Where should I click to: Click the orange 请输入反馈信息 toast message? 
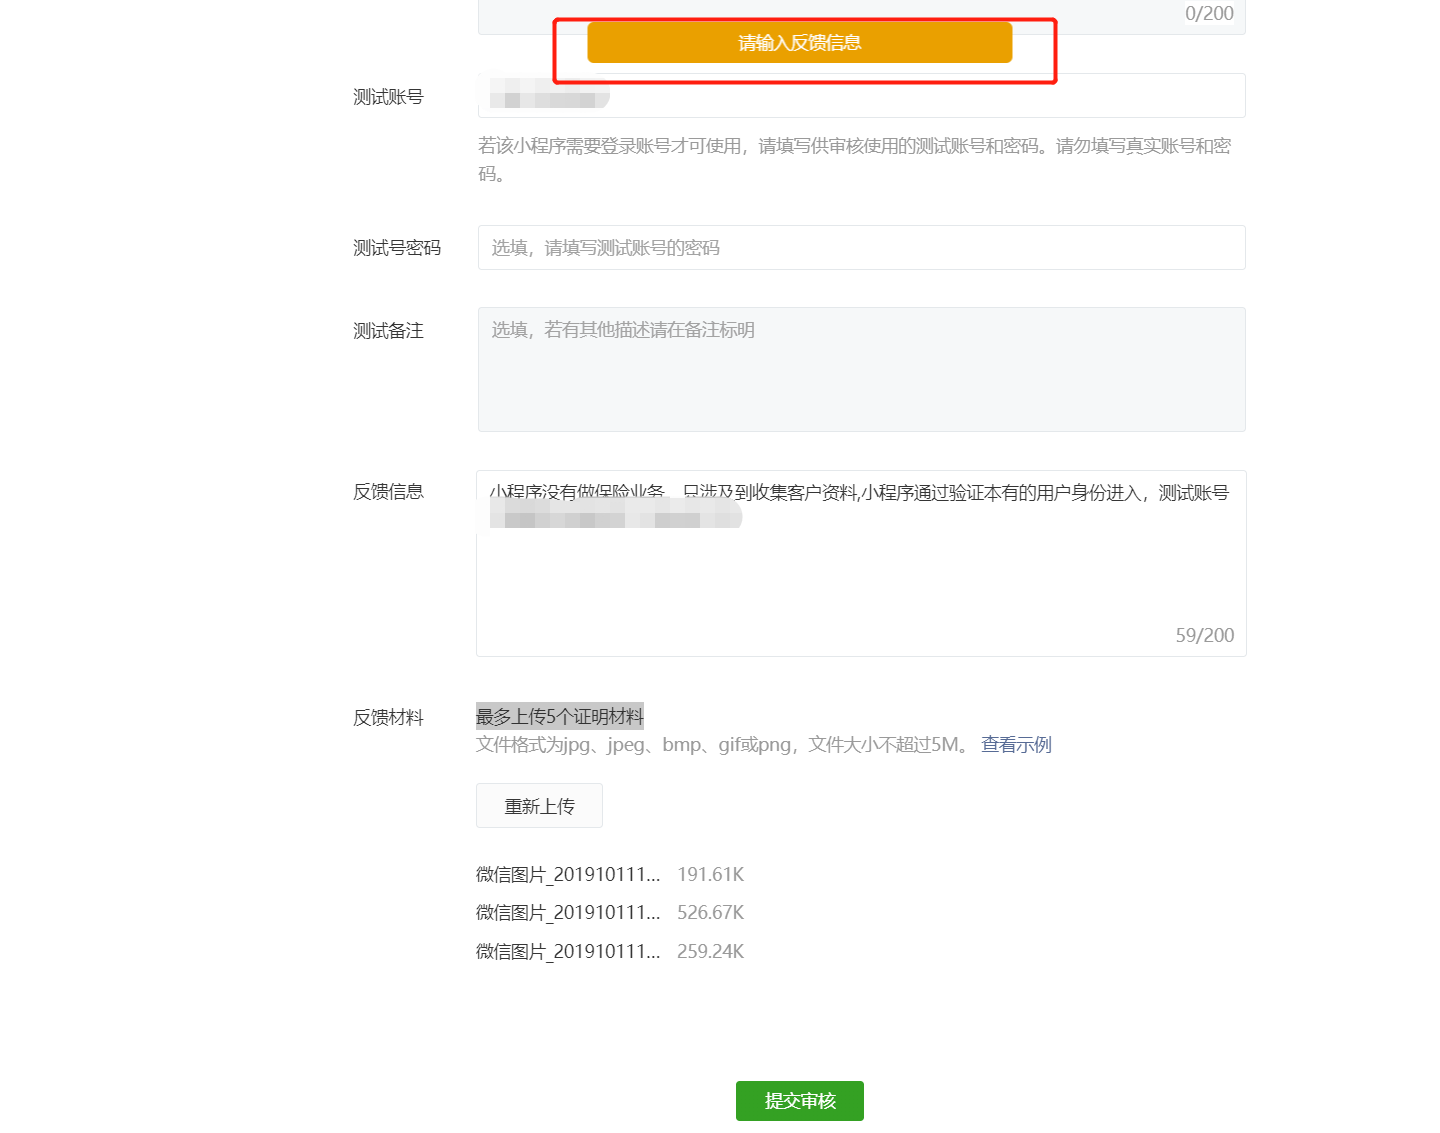pyautogui.click(x=799, y=42)
